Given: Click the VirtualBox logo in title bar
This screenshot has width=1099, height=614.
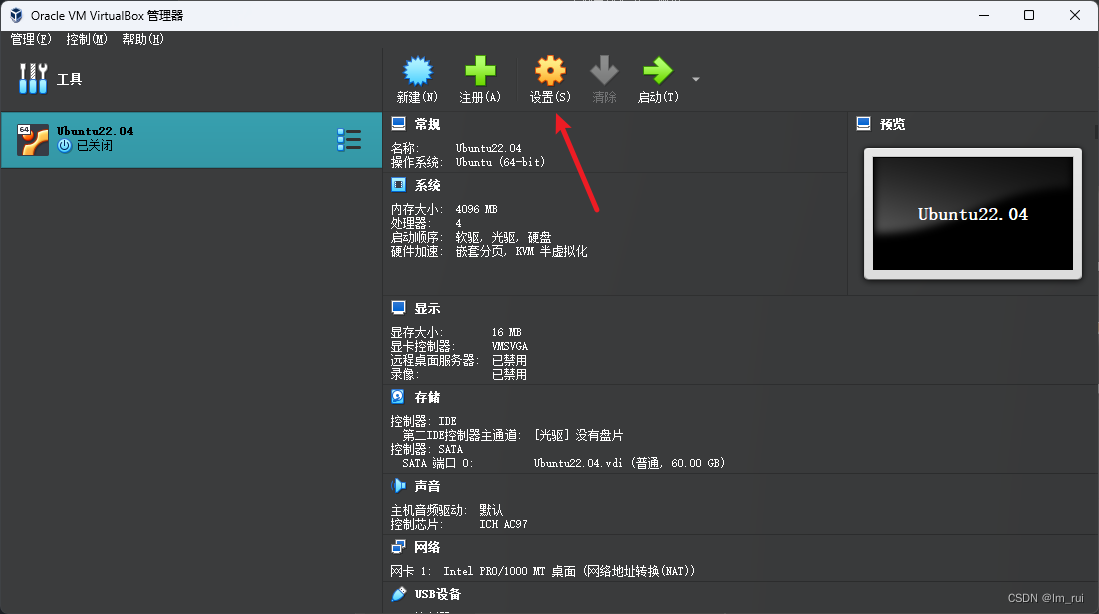Looking at the screenshot, I should [16, 15].
